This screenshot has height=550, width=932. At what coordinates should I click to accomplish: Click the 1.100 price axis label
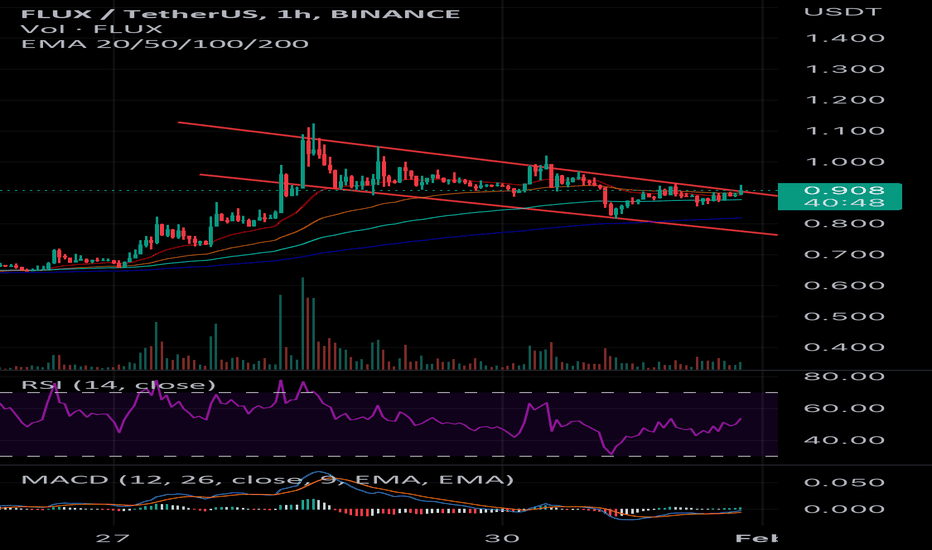(844, 131)
